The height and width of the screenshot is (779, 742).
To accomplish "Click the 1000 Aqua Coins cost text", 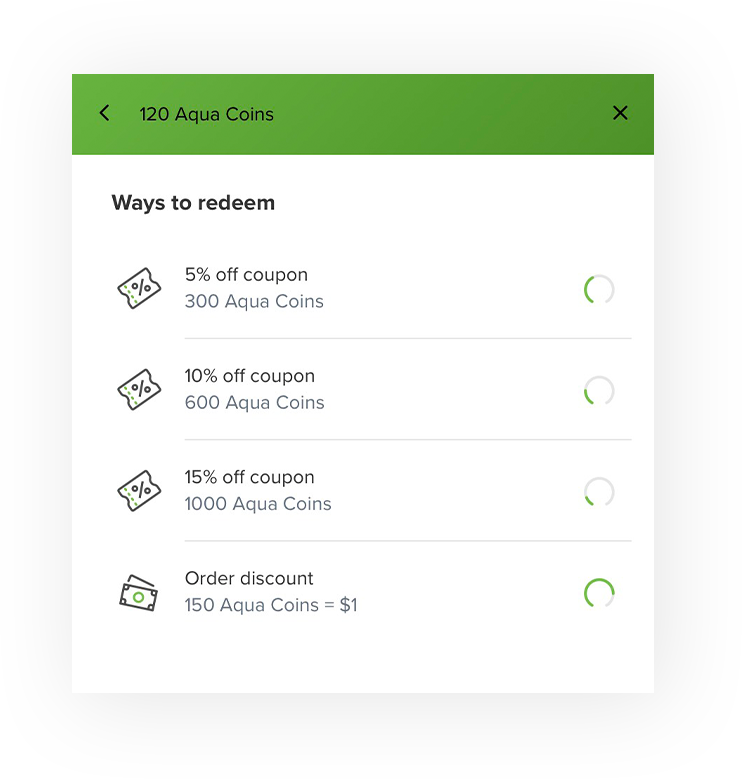I will [x=258, y=504].
